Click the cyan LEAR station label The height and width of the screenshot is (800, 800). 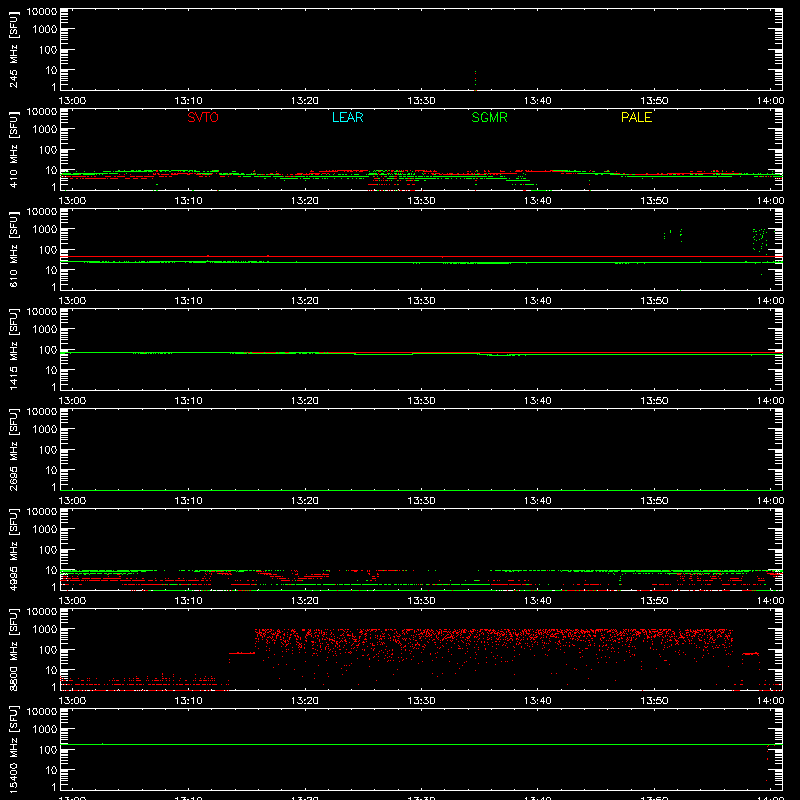[347, 117]
